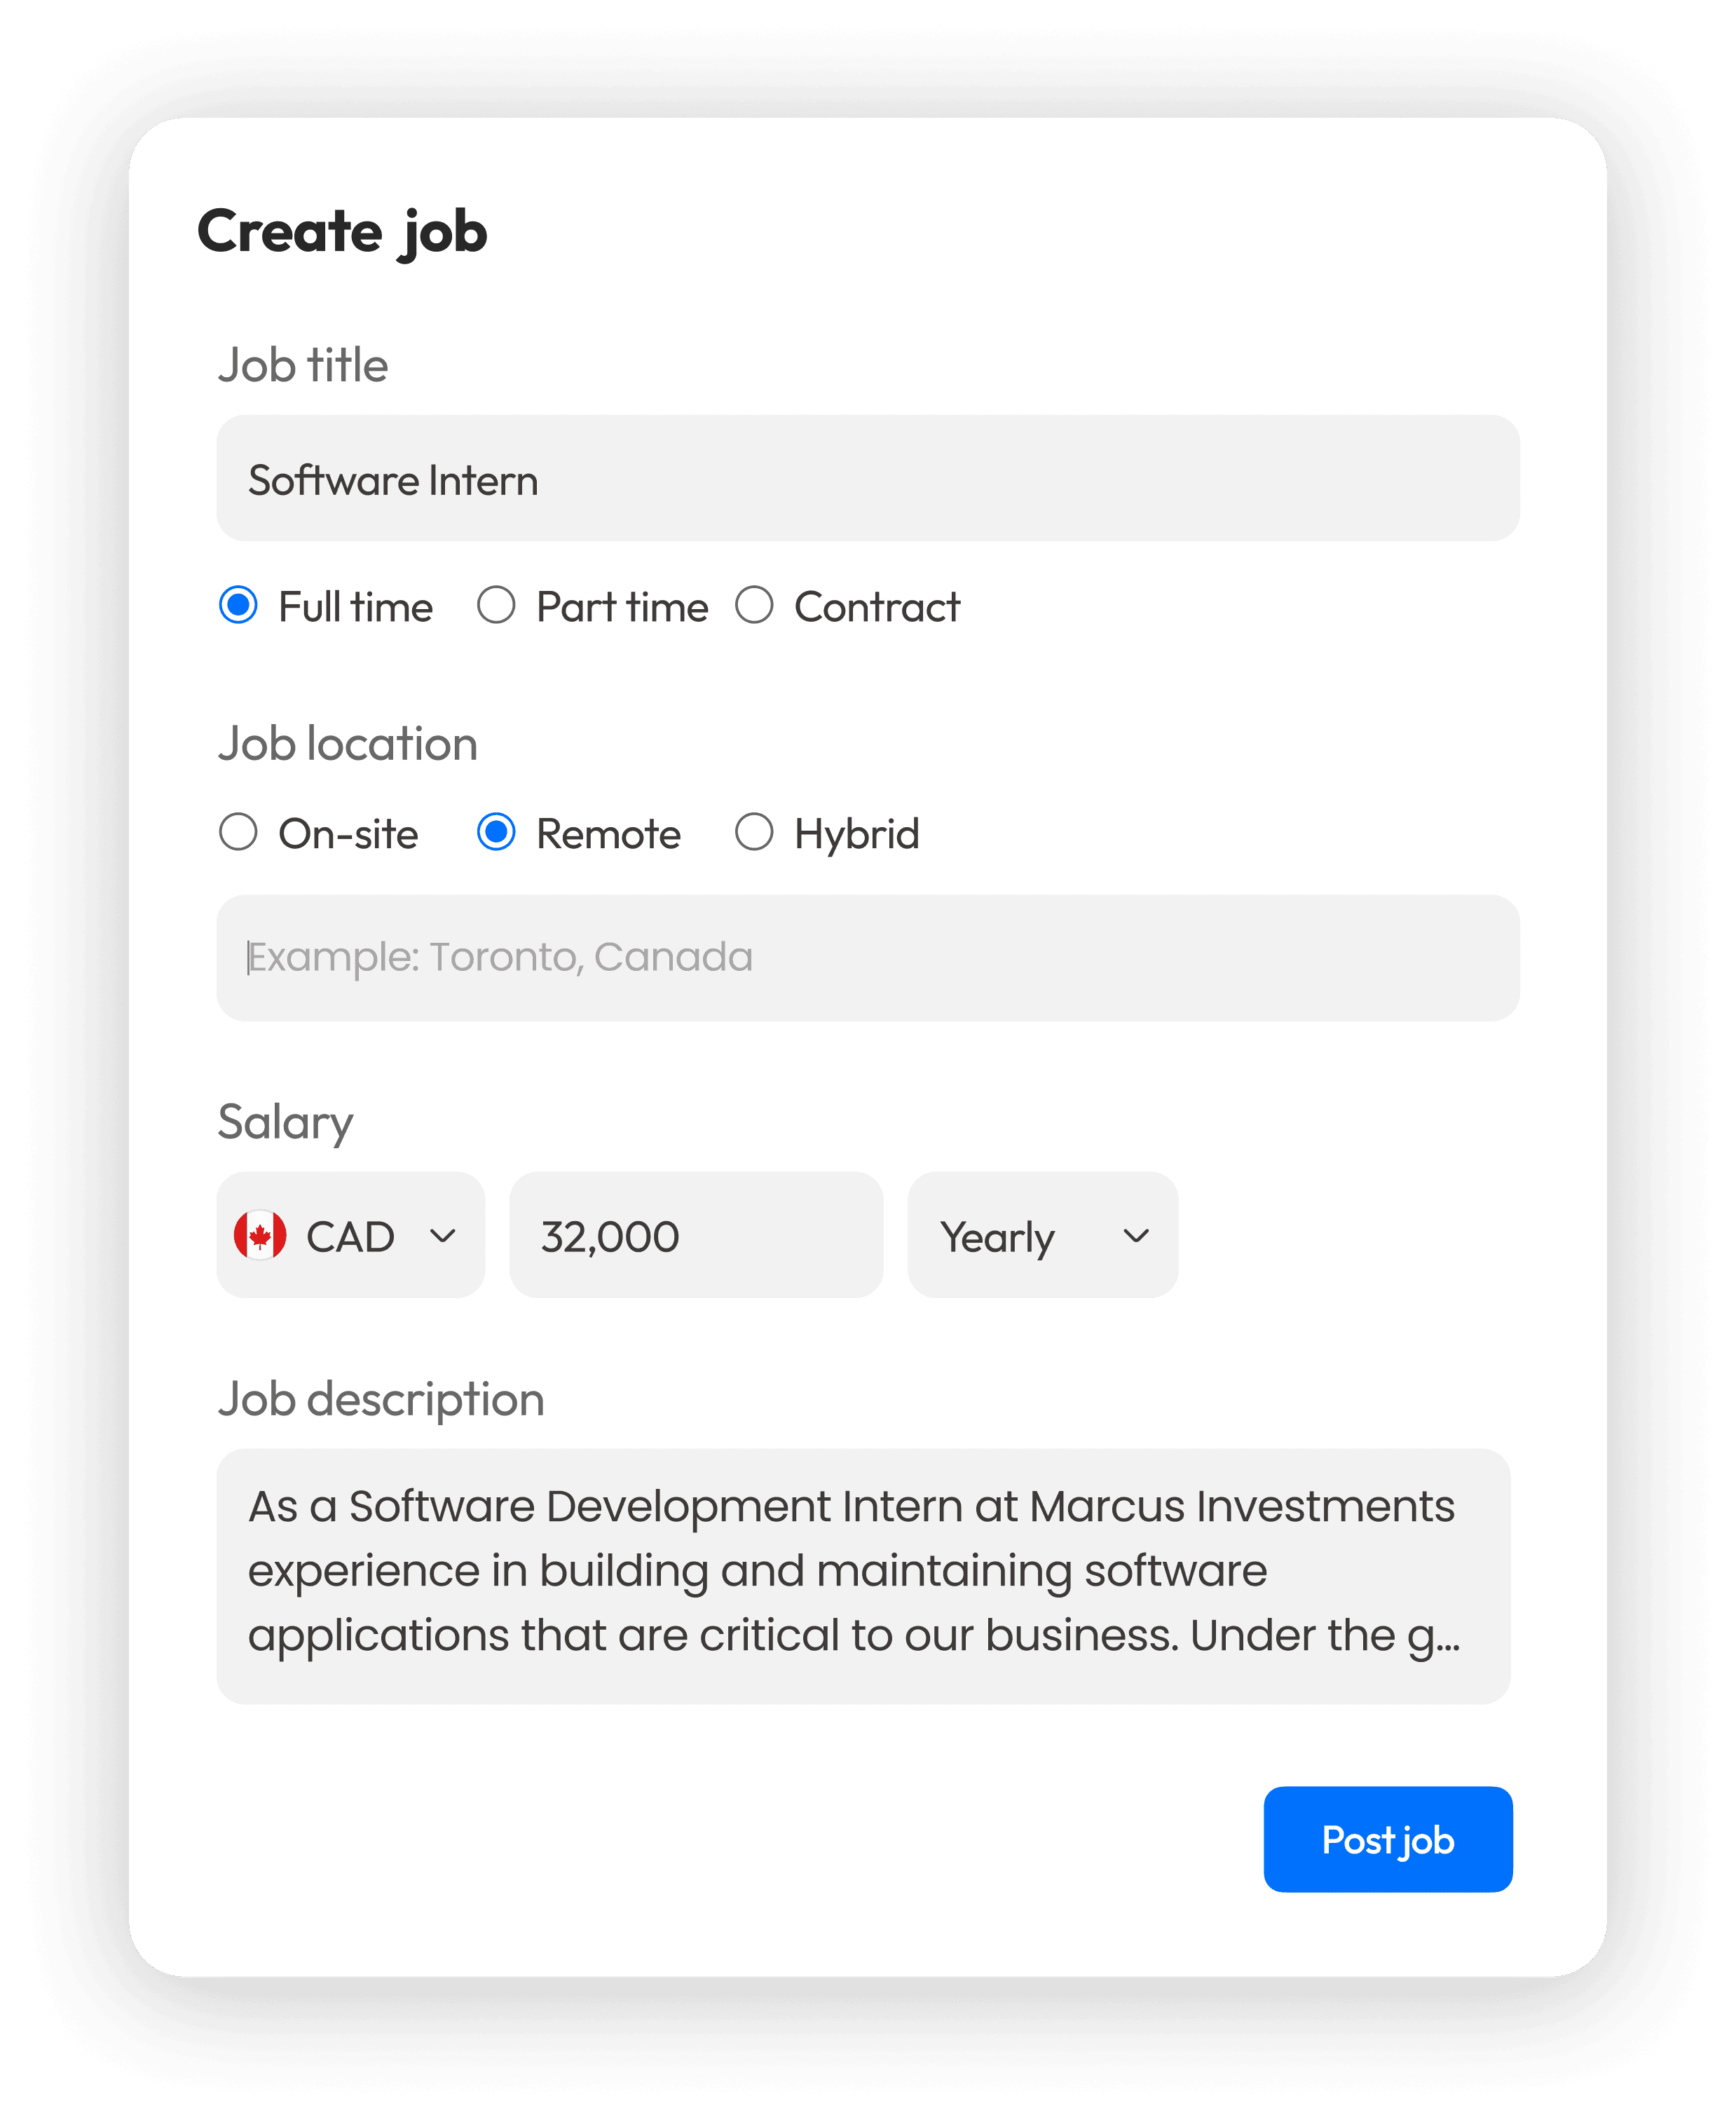
Task: Select the Hybrid radio button
Action: click(x=754, y=833)
